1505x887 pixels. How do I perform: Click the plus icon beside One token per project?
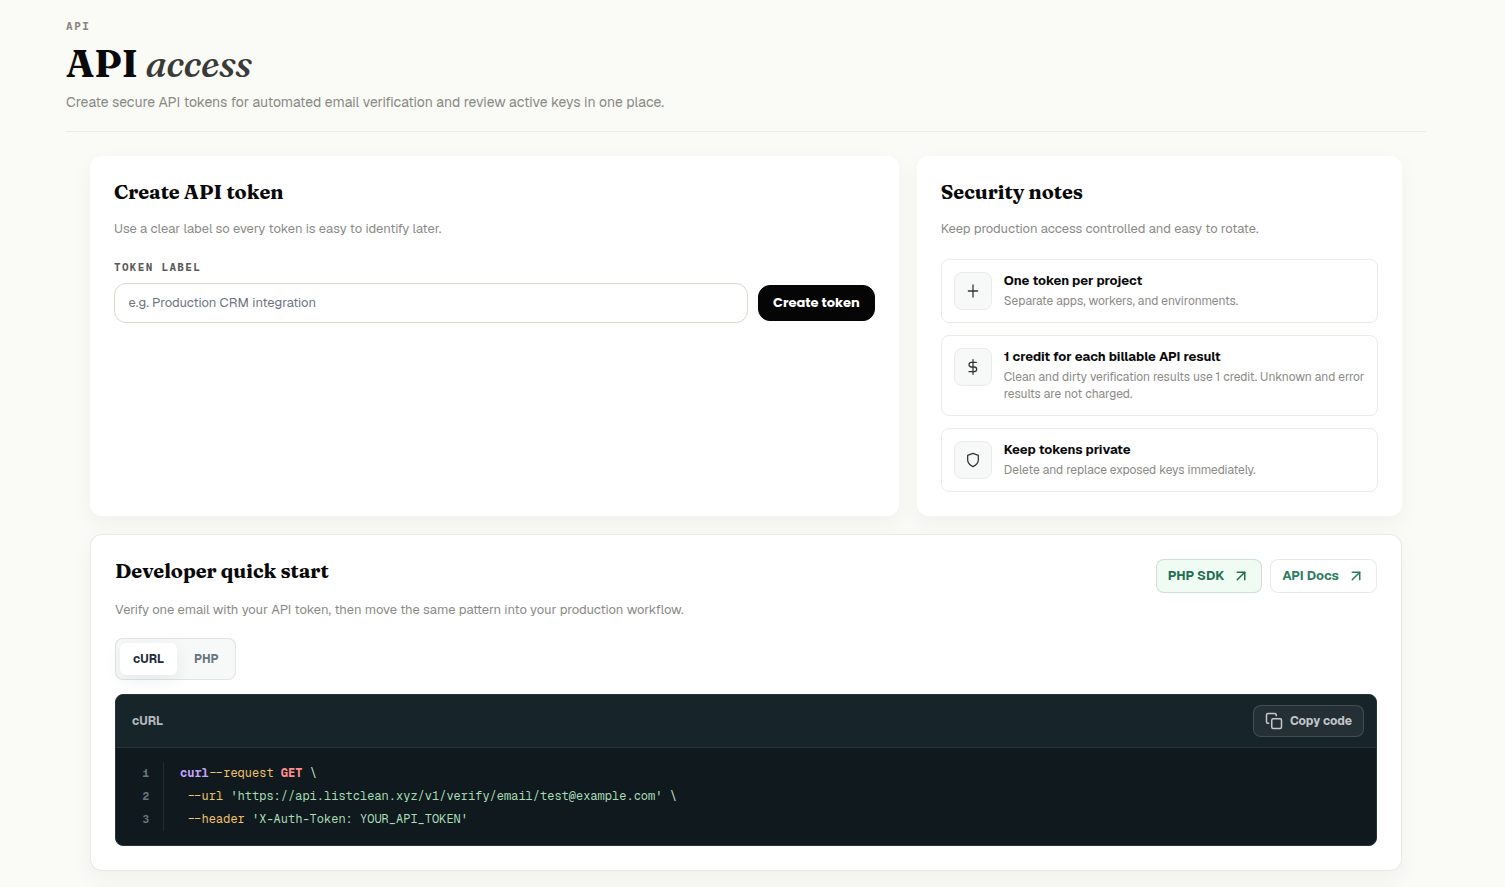click(x=972, y=291)
